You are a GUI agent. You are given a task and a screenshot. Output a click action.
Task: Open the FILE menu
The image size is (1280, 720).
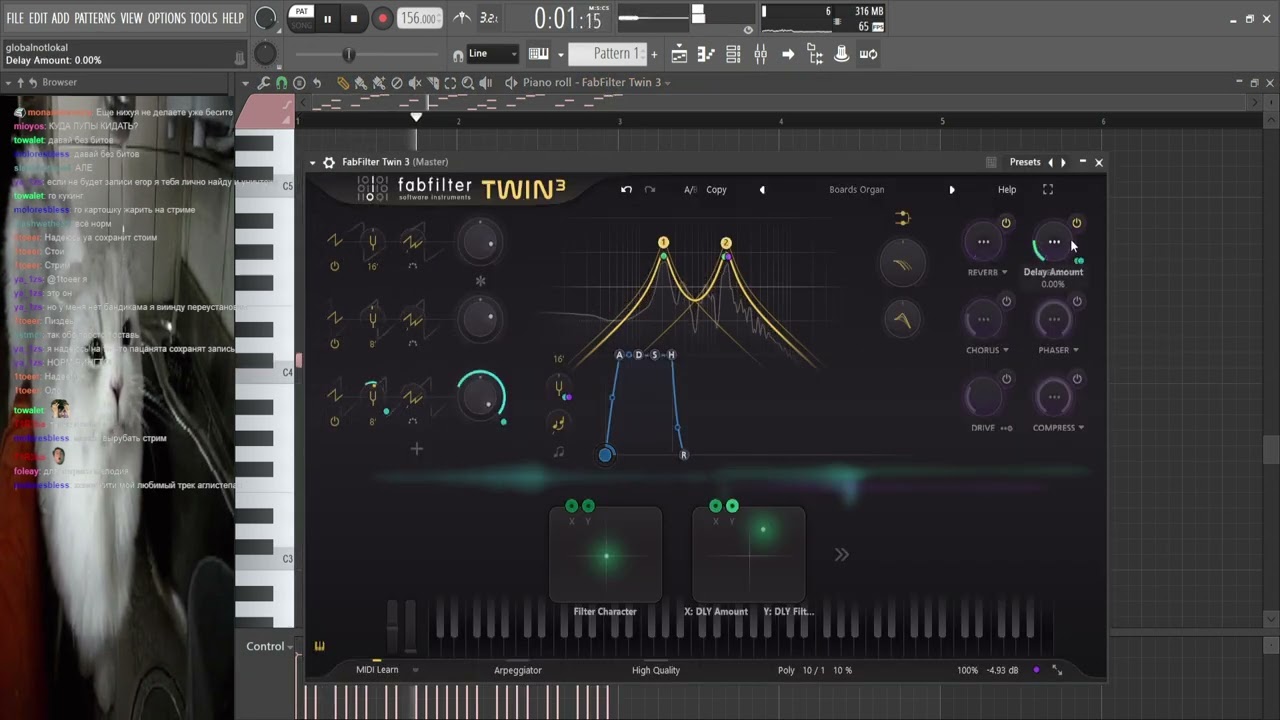click(15, 18)
